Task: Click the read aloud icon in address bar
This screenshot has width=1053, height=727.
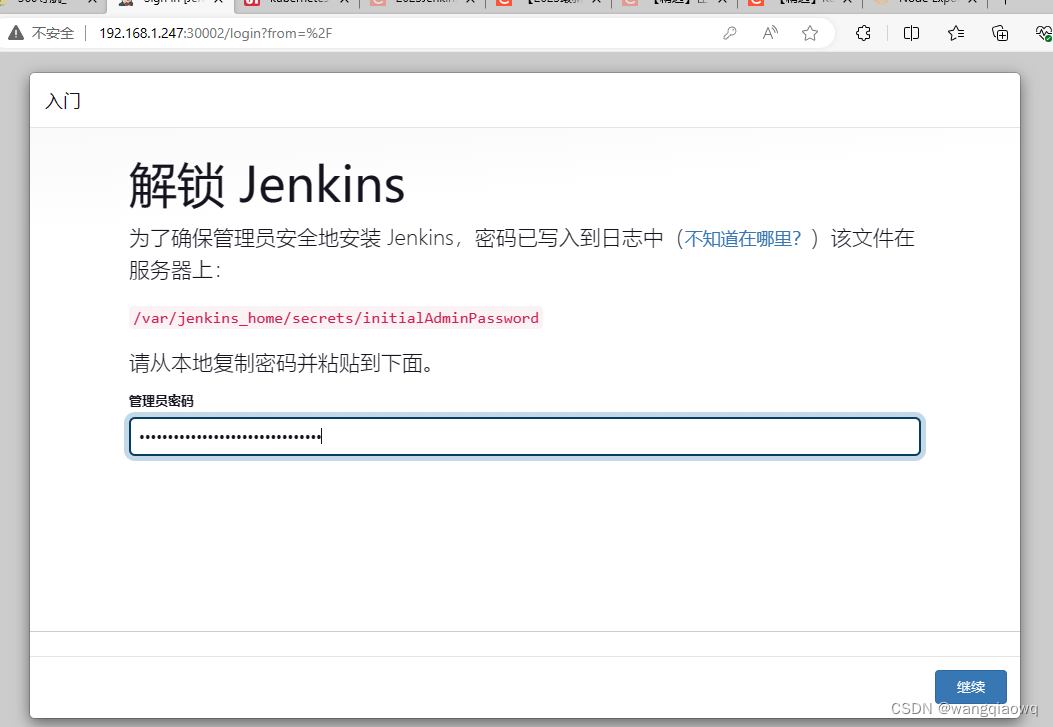Action: tap(770, 33)
